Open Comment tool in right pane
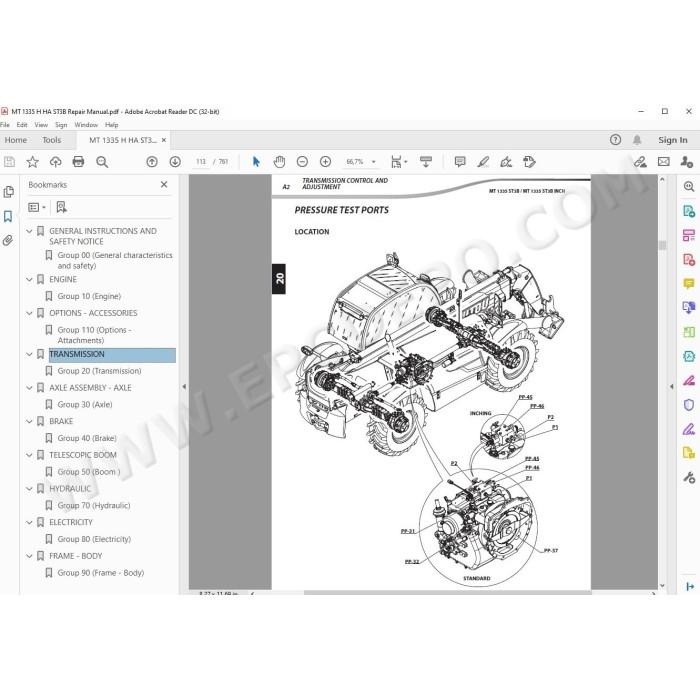Image resolution: width=700 pixels, height=700 pixels. 689,283
